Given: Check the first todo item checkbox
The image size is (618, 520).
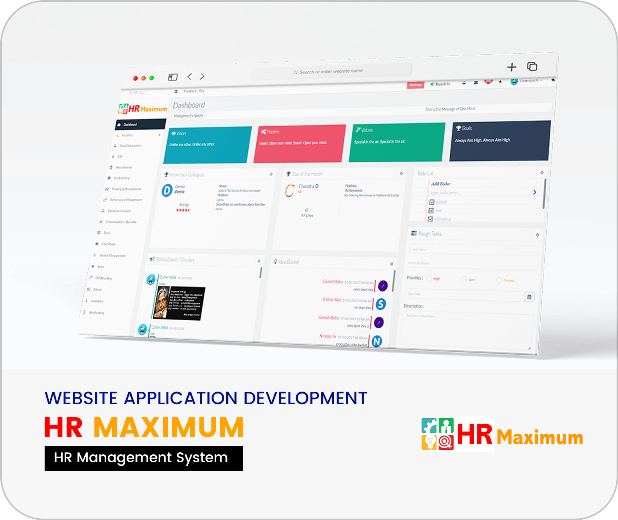Looking at the screenshot, I should pyautogui.click(x=432, y=202).
